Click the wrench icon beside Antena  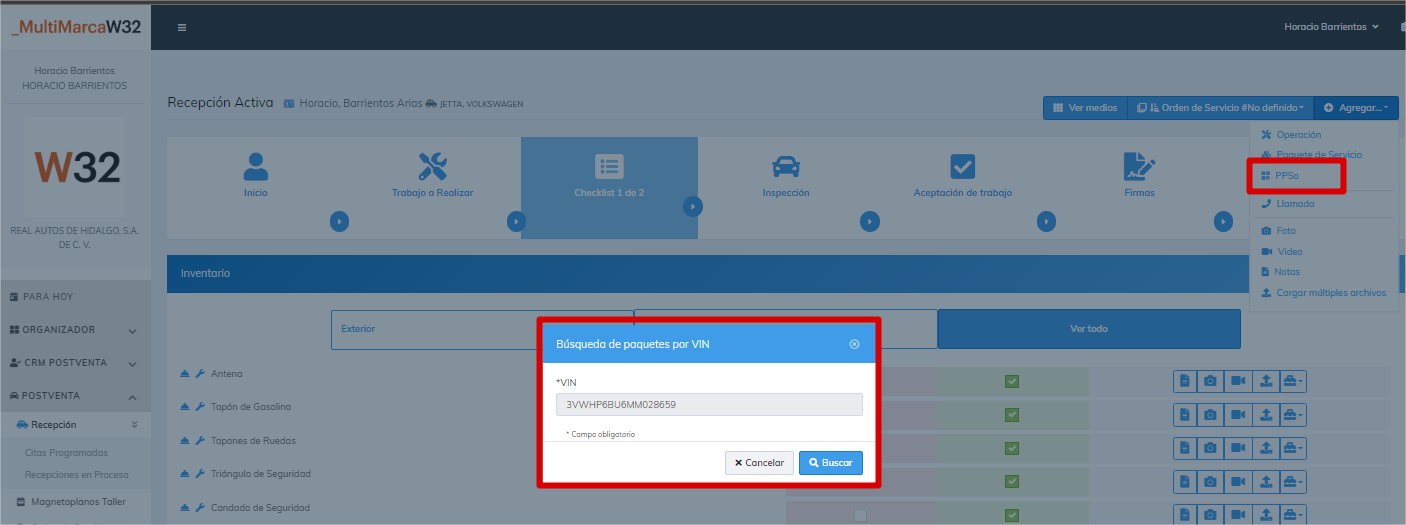200,374
